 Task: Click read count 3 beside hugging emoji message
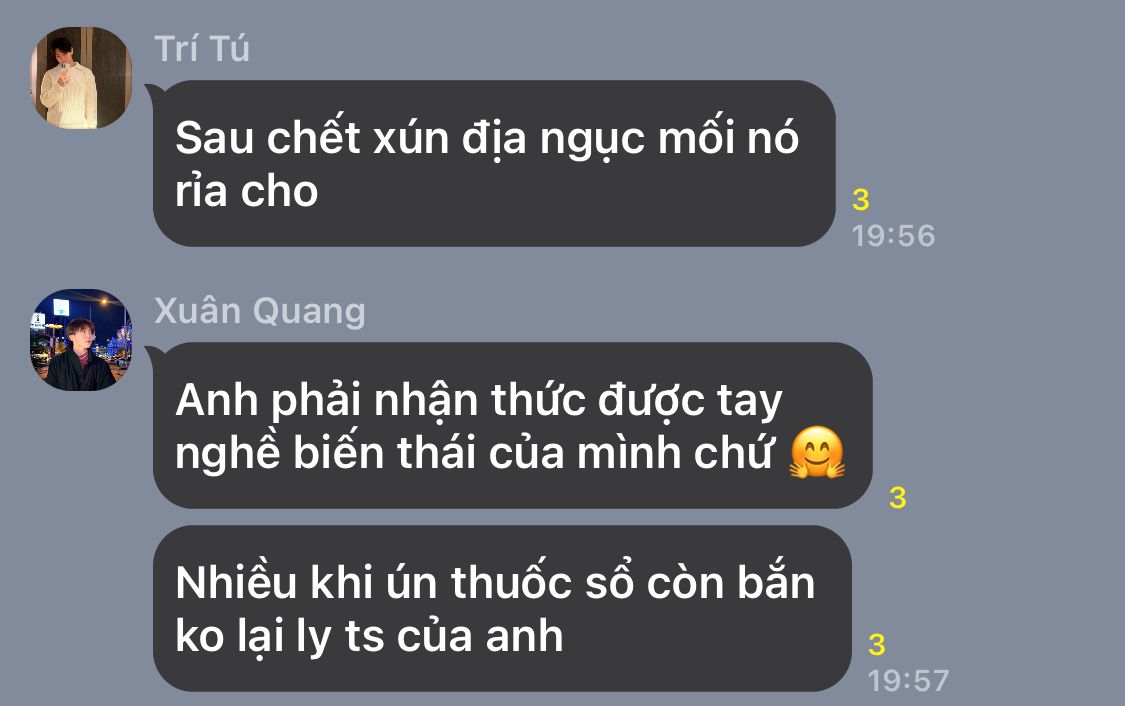[897, 497]
